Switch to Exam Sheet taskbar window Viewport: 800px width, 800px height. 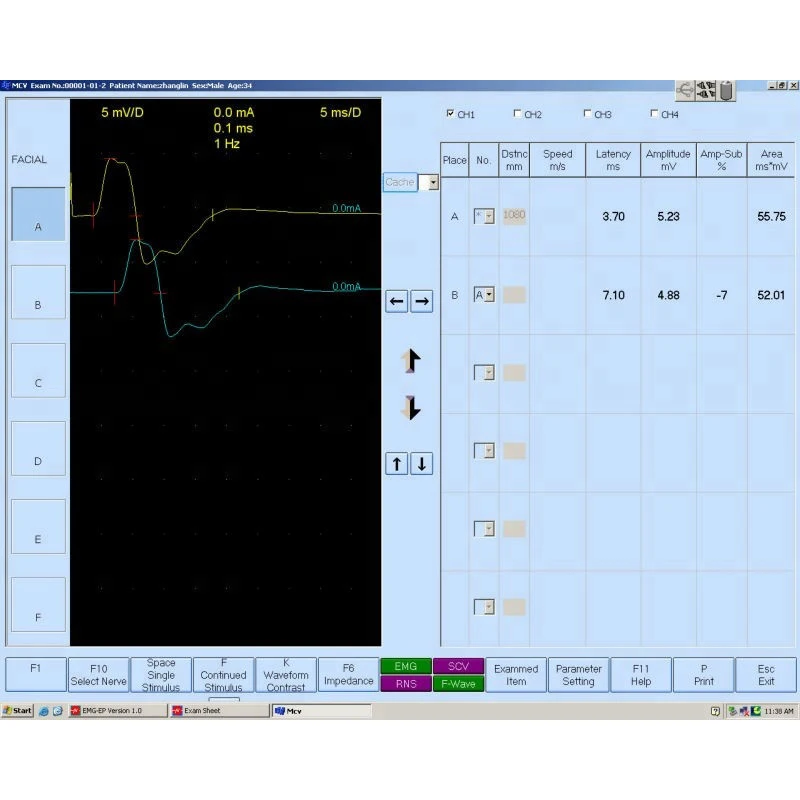[219, 711]
